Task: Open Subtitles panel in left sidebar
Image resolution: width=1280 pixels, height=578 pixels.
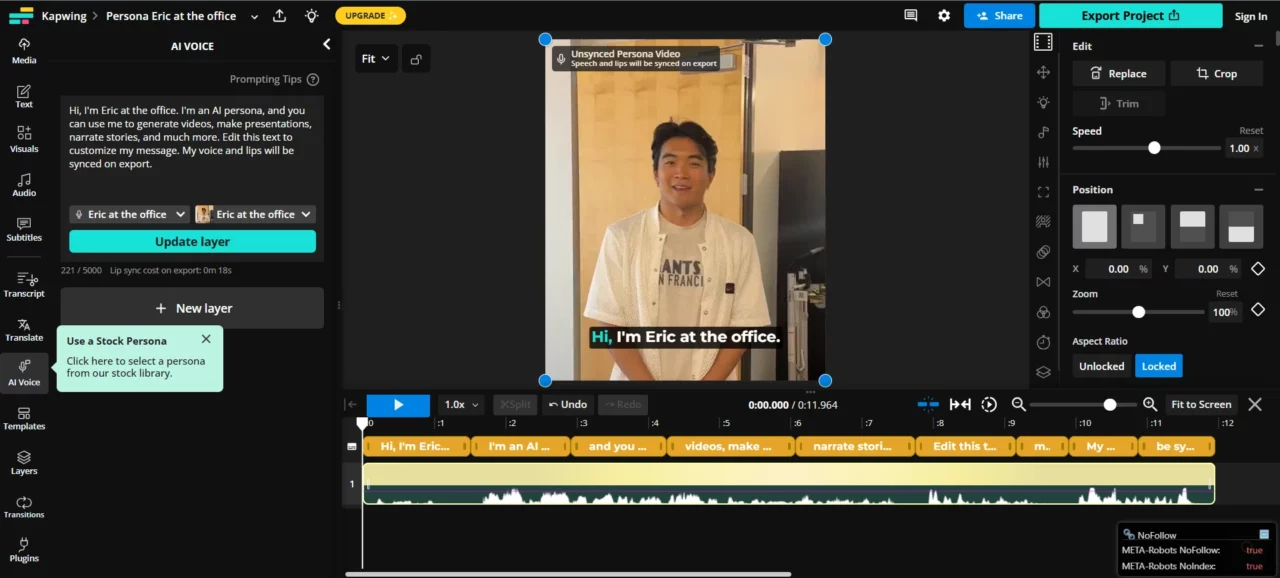Action: [x=24, y=229]
